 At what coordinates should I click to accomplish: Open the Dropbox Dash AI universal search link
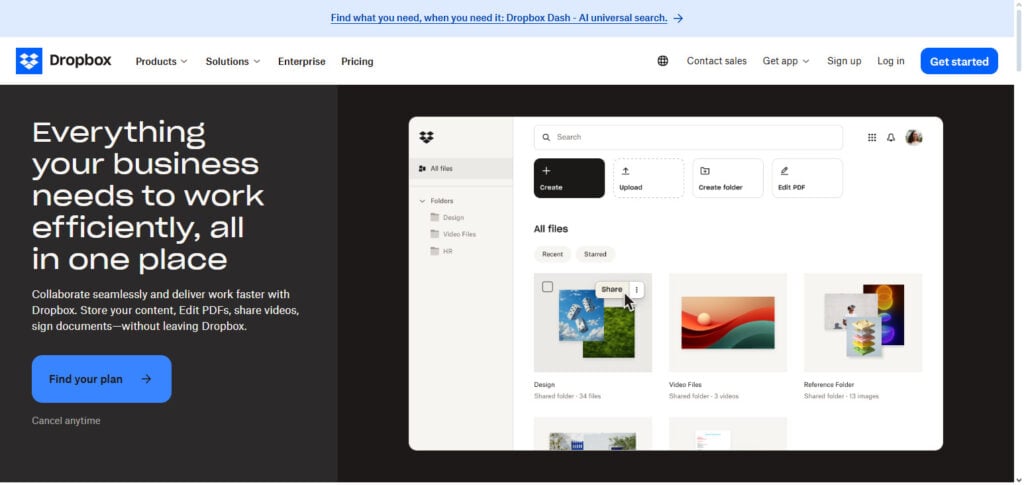click(x=499, y=18)
